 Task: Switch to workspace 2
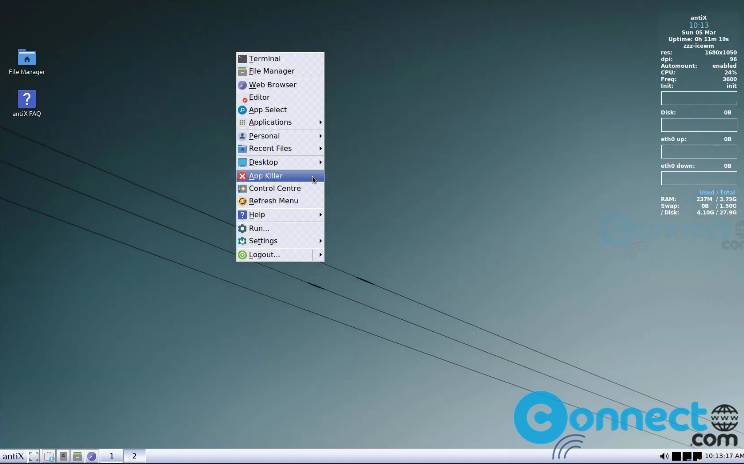[x=134, y=456]
